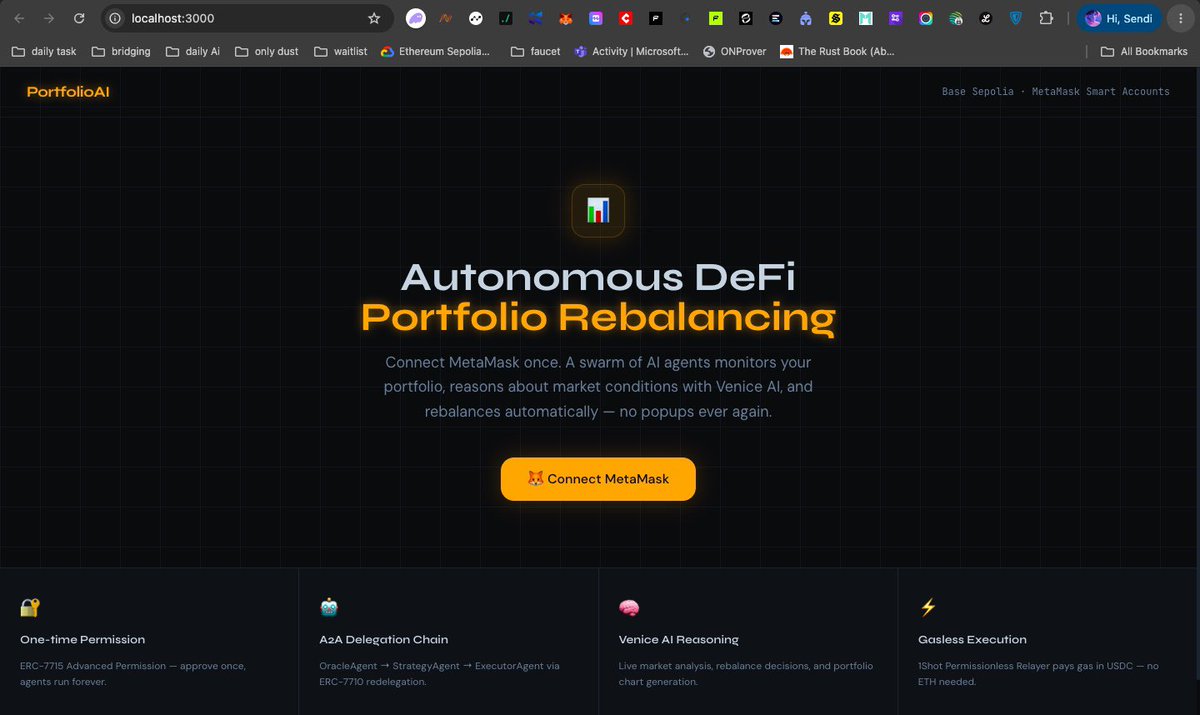Click the bar chart app icon
This screenshot has width=1200, height=715.
coord(598,210)
